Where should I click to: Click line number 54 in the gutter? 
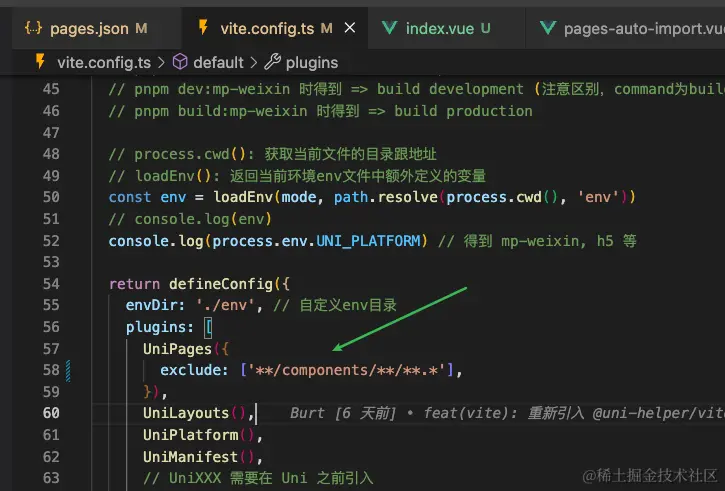[51, 284]
